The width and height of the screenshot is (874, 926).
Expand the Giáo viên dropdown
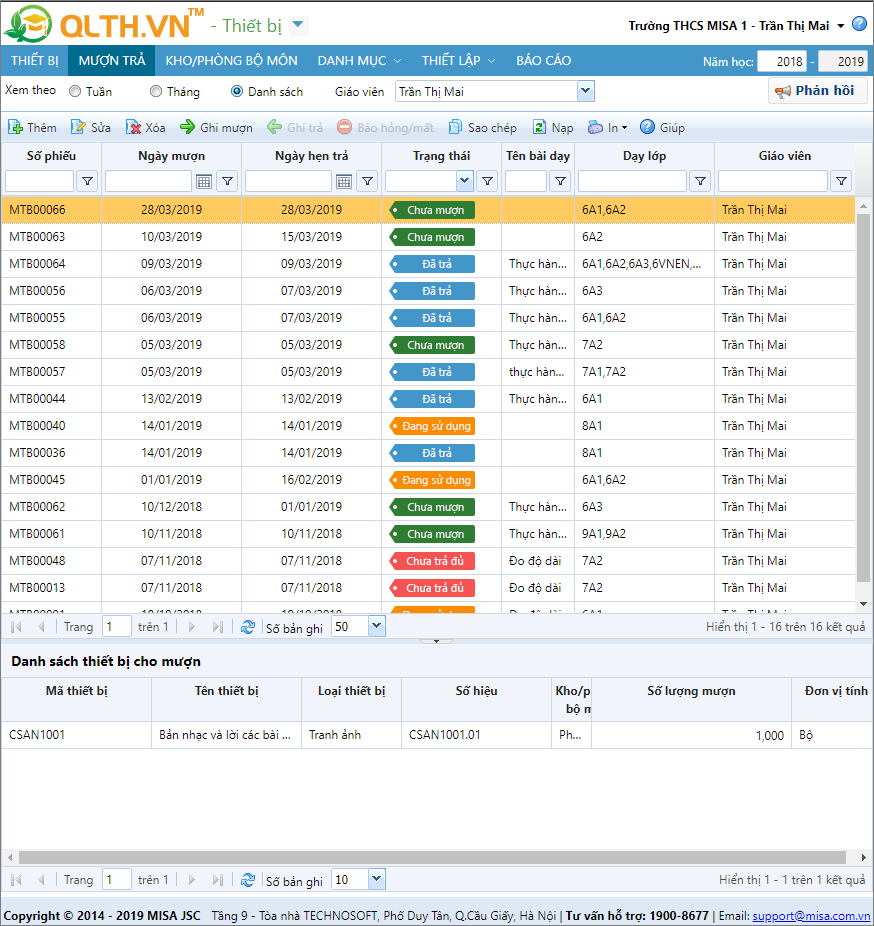pyautogui.click(x=585, y=92)
